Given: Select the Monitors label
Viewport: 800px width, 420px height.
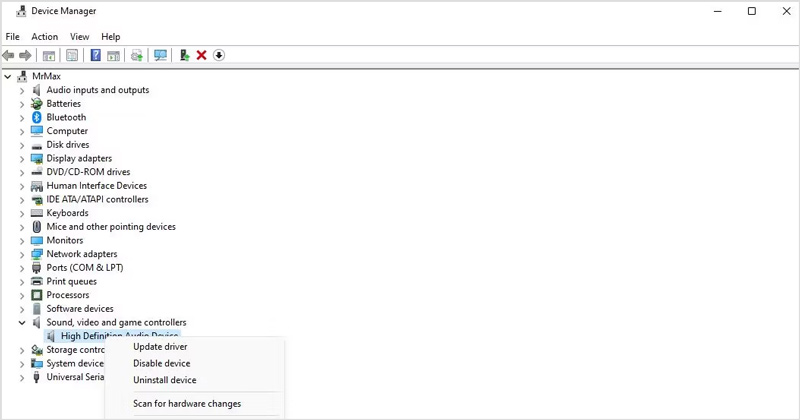Looking at the screenshot, I should pyautogui.click(x=65, y=240).
